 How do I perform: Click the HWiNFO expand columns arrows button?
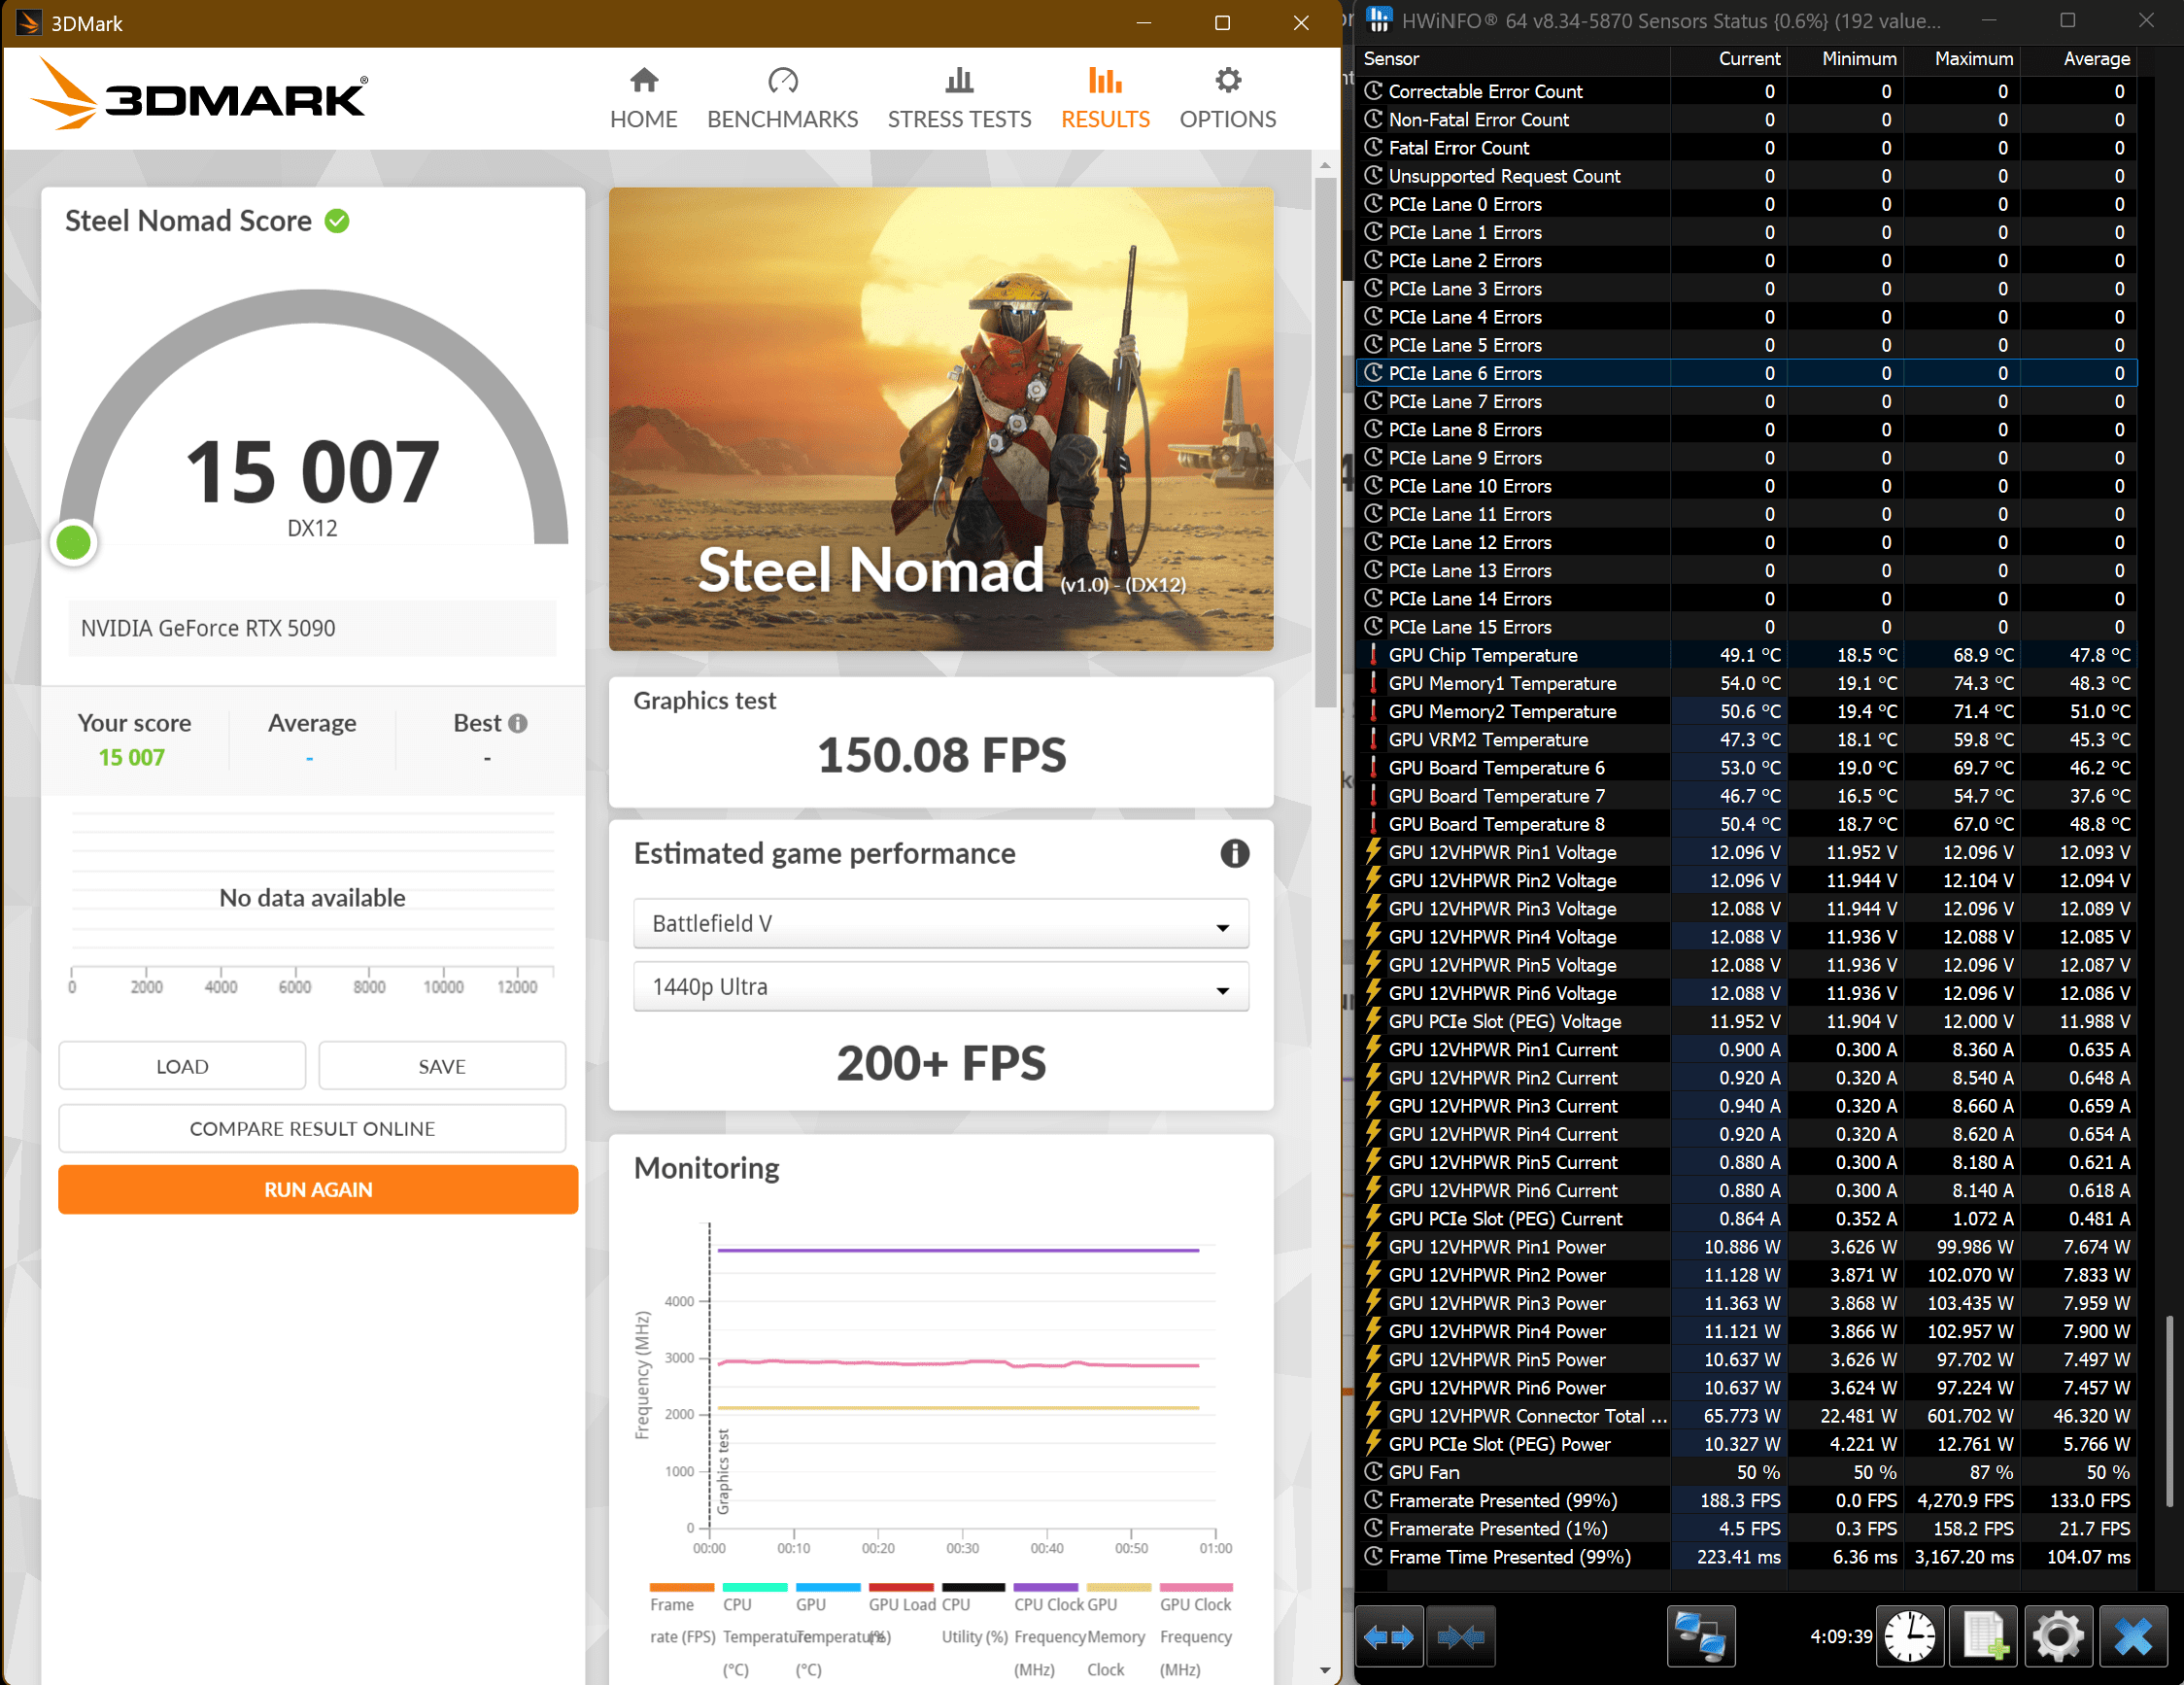(x=1389, y=1637)
